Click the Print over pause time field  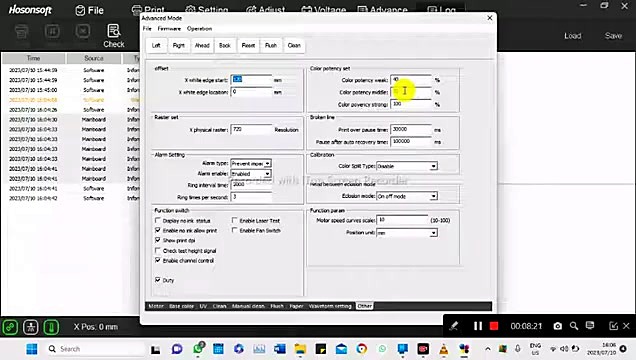[410, 130]
